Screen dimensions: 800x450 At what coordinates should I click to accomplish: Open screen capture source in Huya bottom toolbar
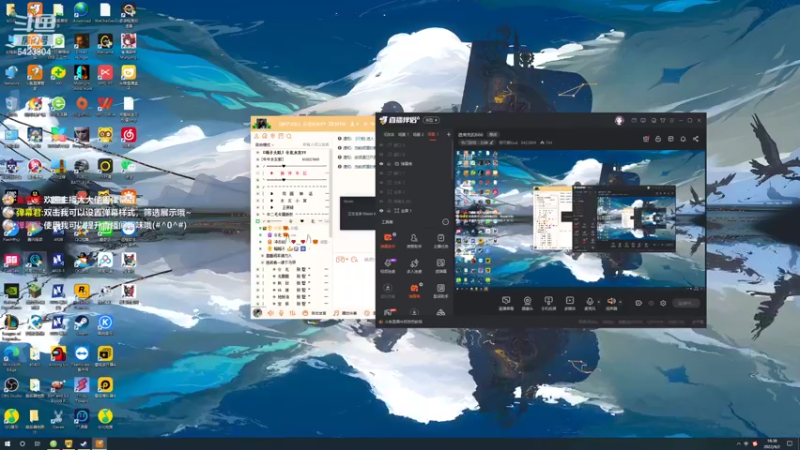[x=506, y=303]
